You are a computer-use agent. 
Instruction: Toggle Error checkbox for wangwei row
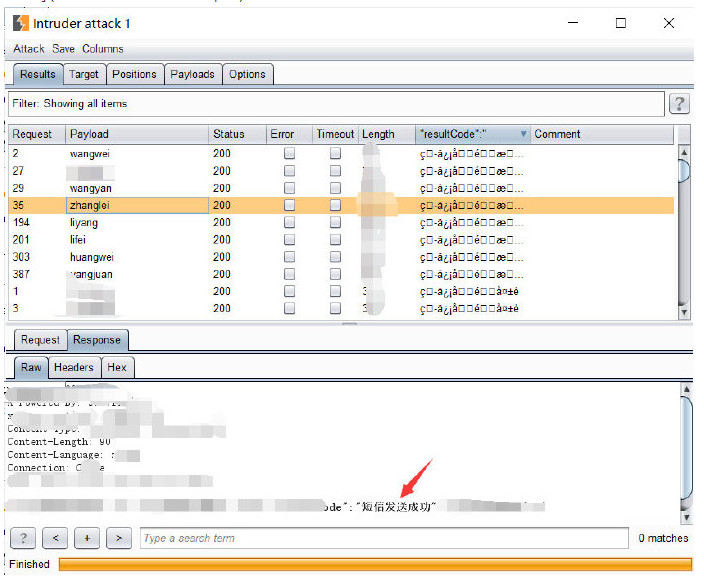(x=289, y=154)
